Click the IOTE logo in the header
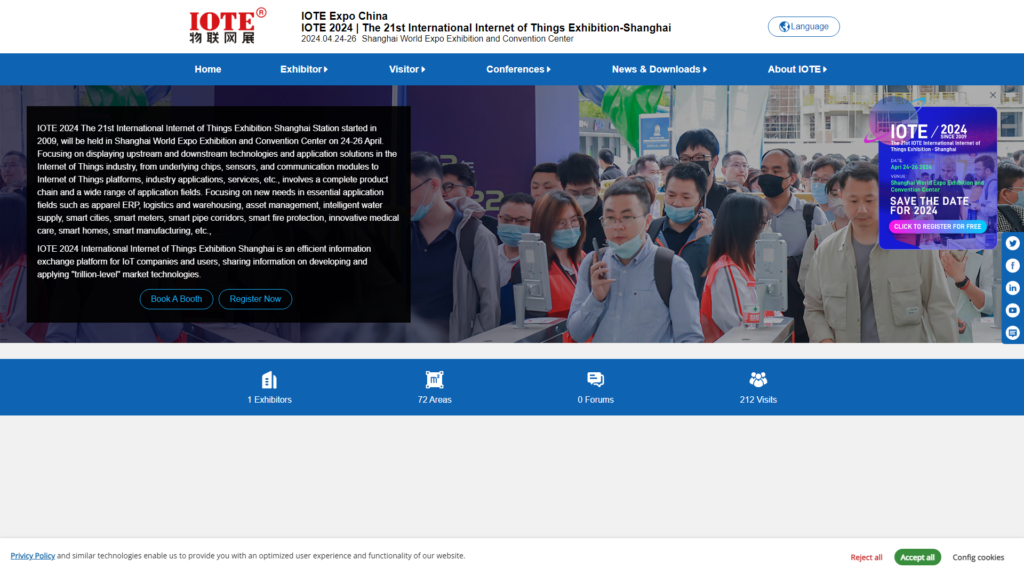 point(227,26)
